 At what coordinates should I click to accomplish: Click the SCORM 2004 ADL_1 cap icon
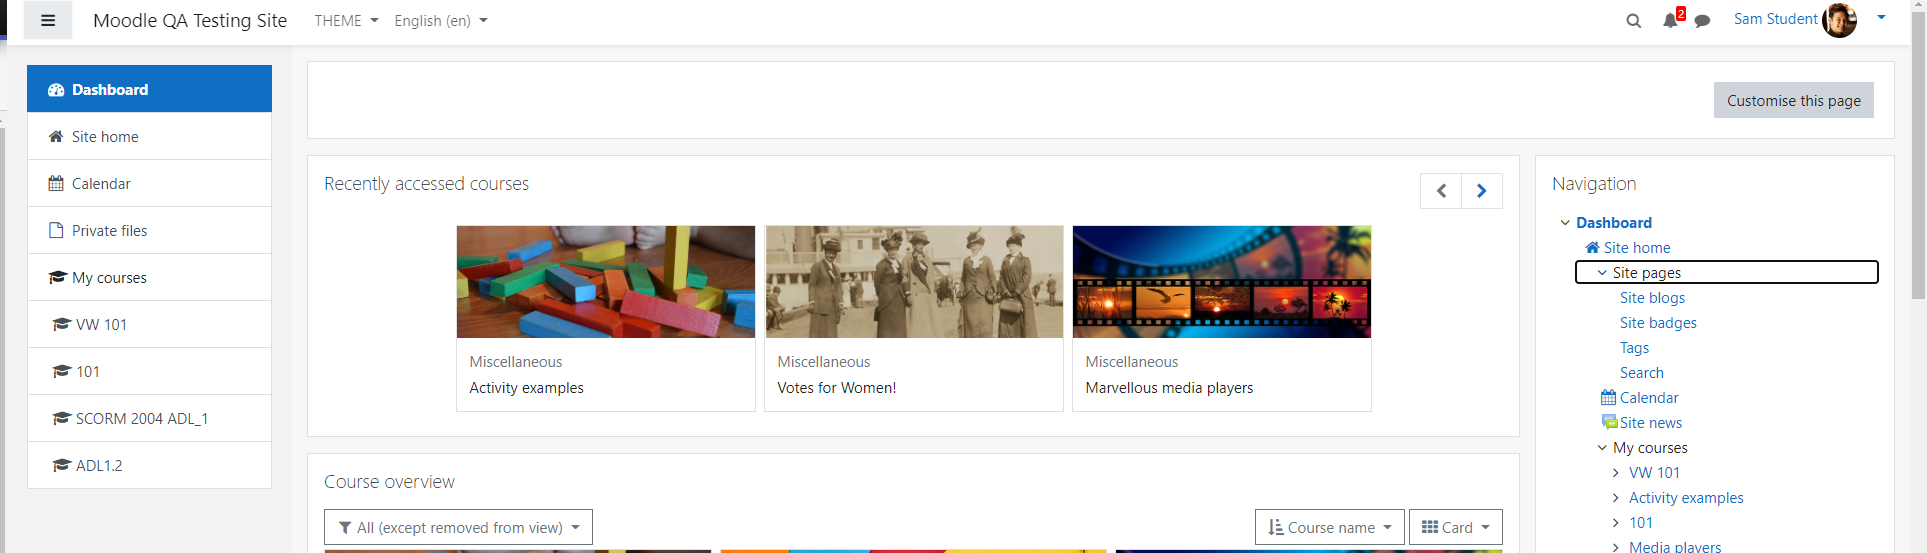pos(61,419)
